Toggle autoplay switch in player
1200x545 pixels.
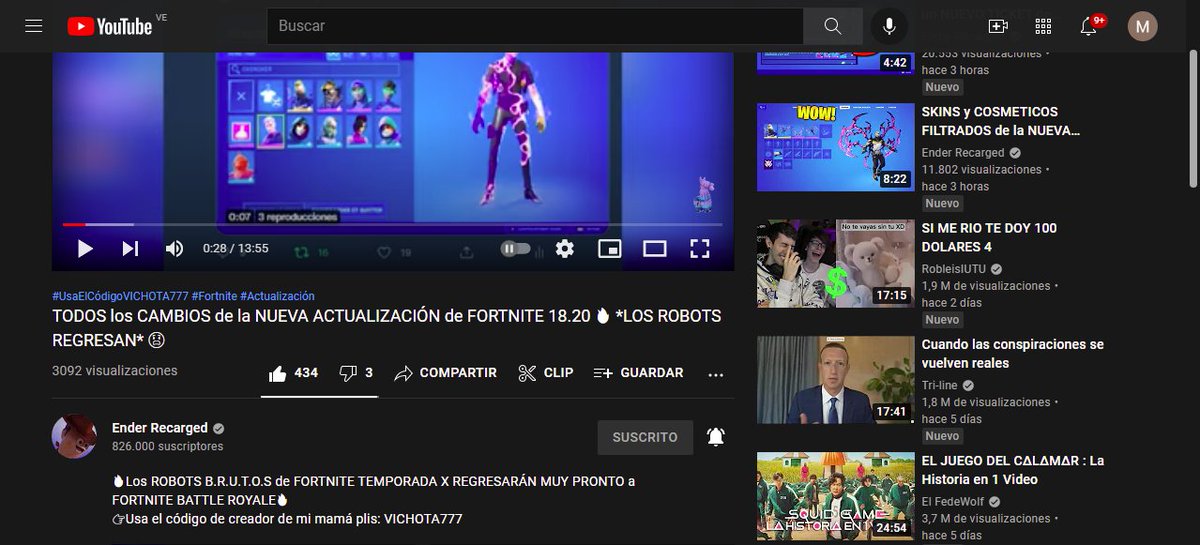[x=515, y=248]
